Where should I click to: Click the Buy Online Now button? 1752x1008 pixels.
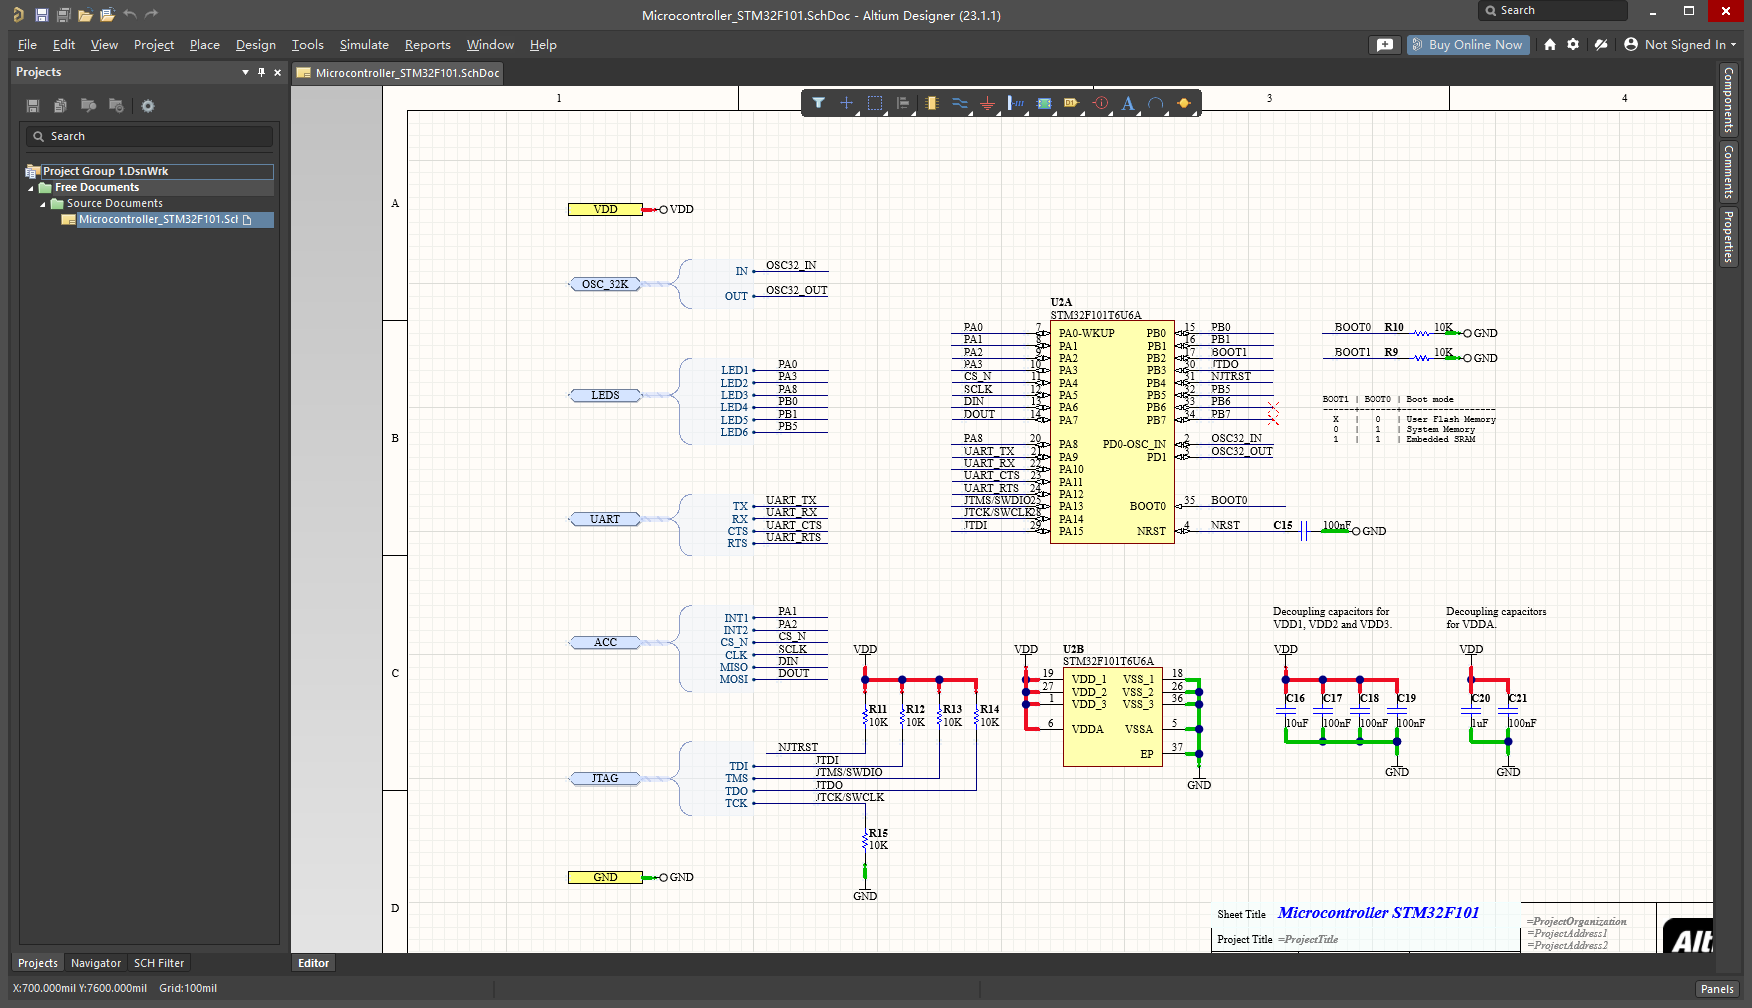click(1468, 45)
